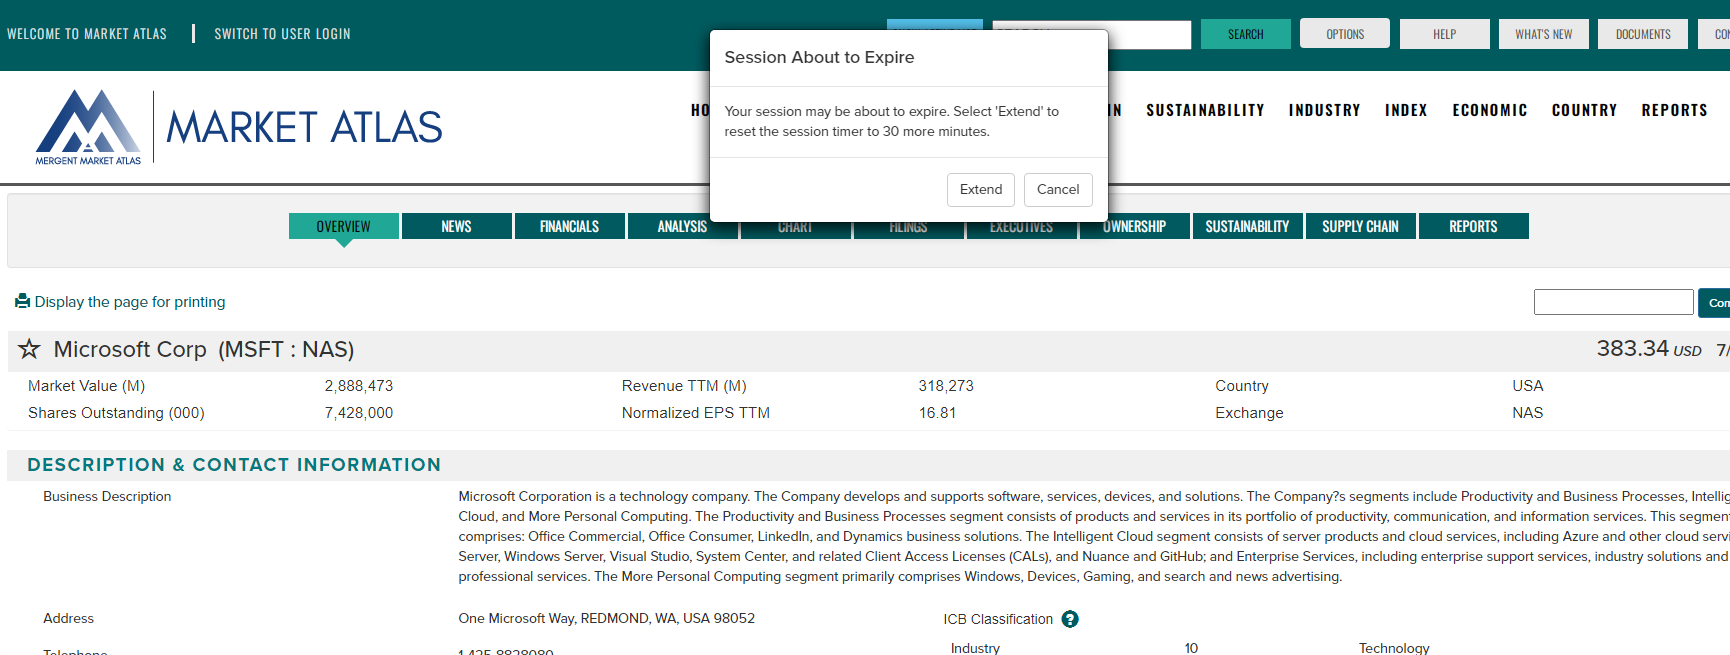Click the Normalized EPS value 16.81
The width and height of the screenshot is (1730, 655).
[x=938, y=413]
